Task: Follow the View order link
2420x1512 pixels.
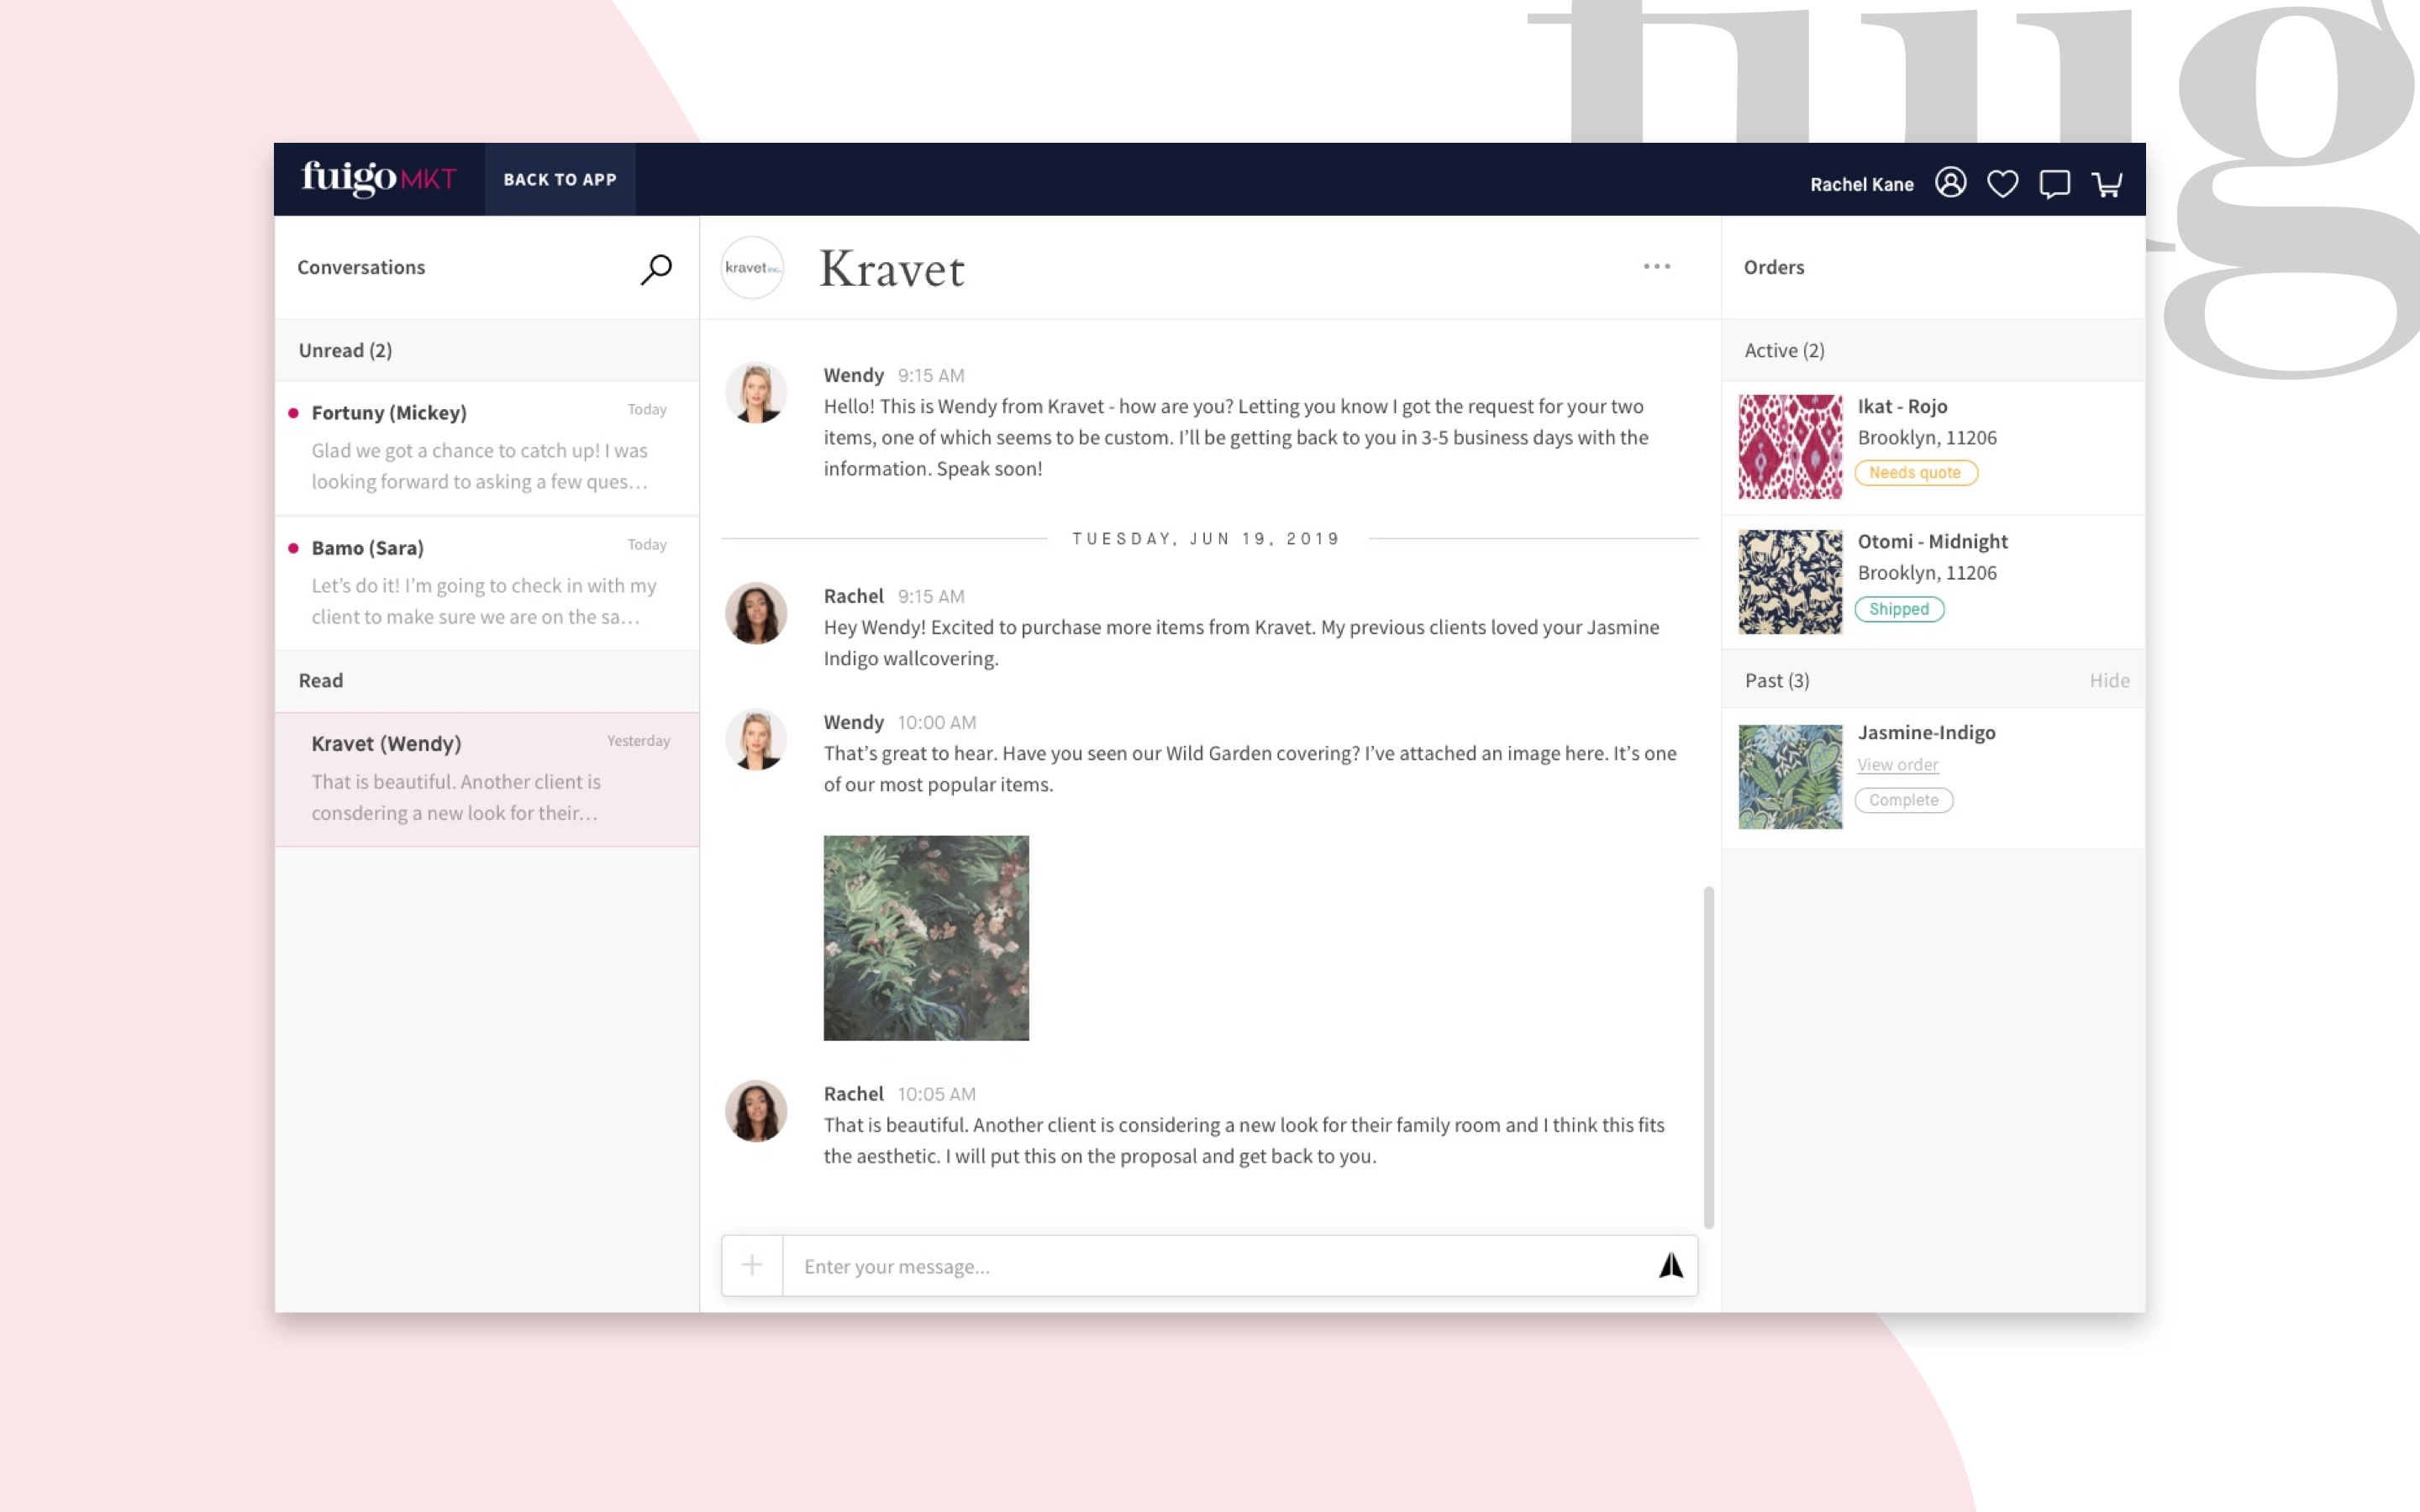Action: 1897,765
